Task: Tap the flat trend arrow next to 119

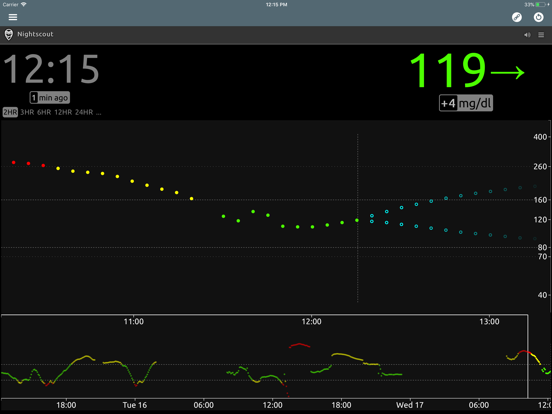Action: 507,73
